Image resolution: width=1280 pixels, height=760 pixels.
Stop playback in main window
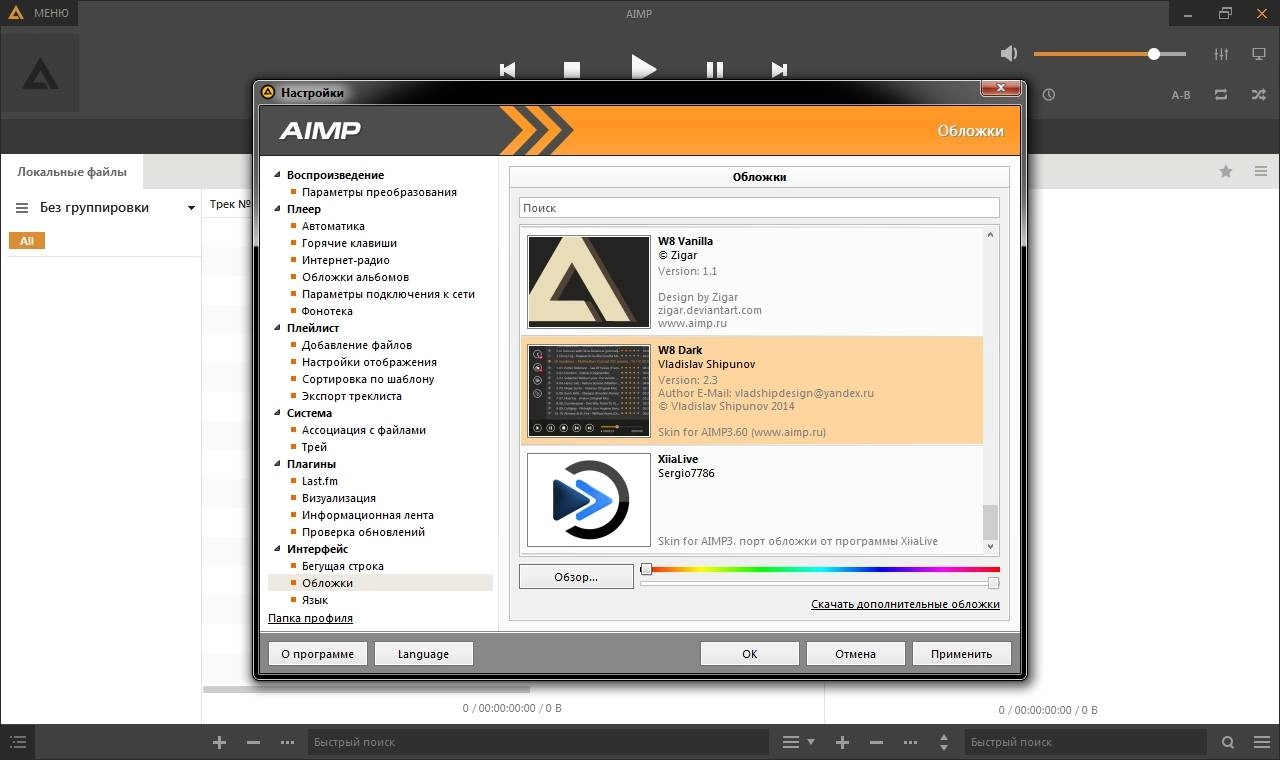572,69
